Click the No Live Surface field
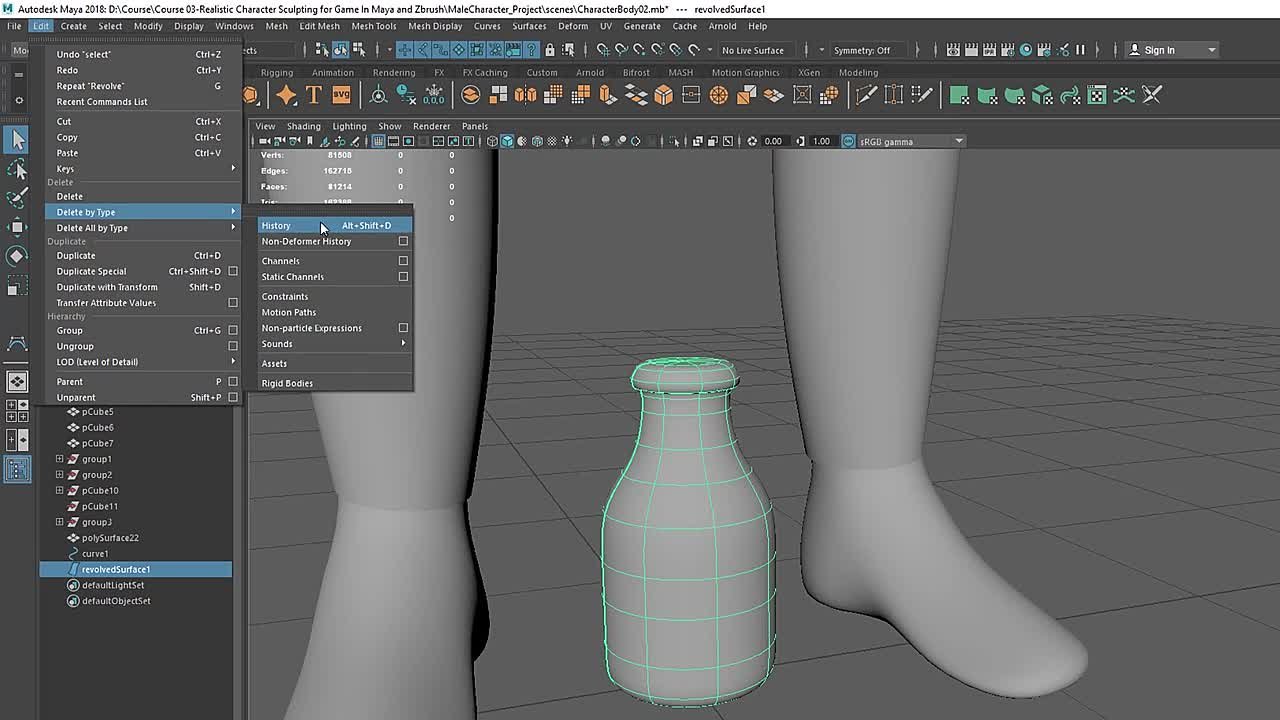 pyautogui.click(x=752, y=50)
